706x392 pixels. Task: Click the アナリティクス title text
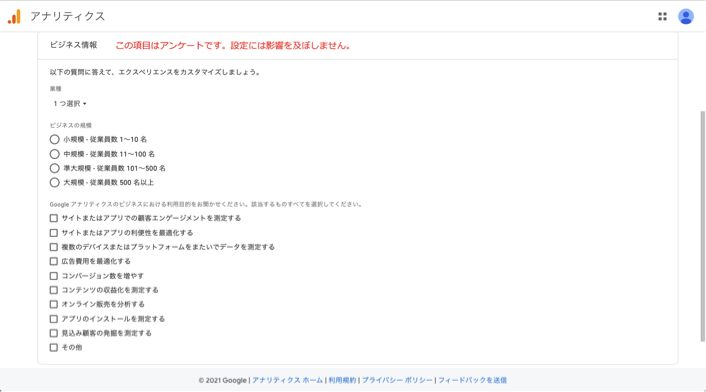[x=68, y=17]
